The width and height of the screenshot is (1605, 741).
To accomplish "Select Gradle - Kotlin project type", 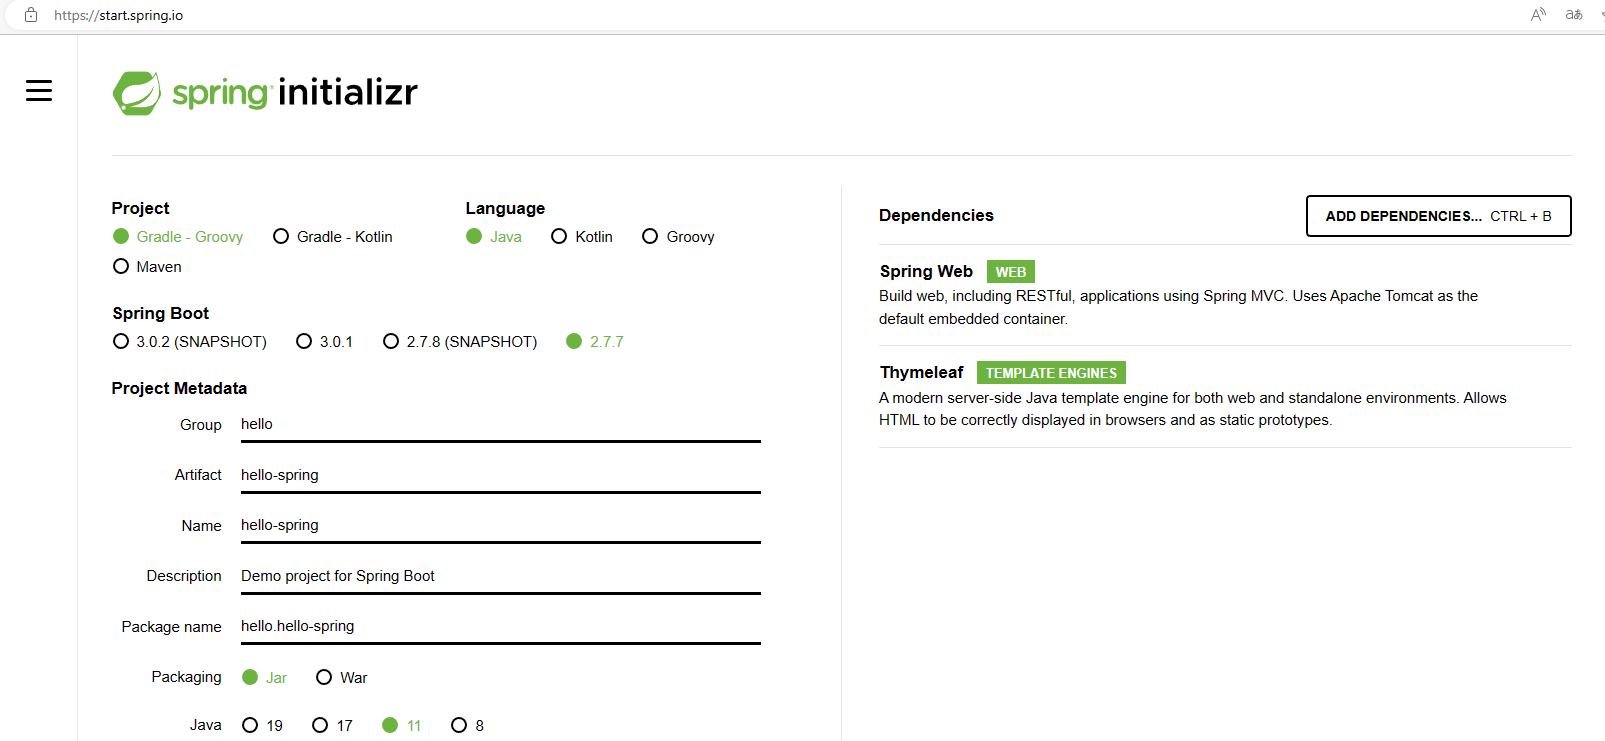I will coord(333,237).
